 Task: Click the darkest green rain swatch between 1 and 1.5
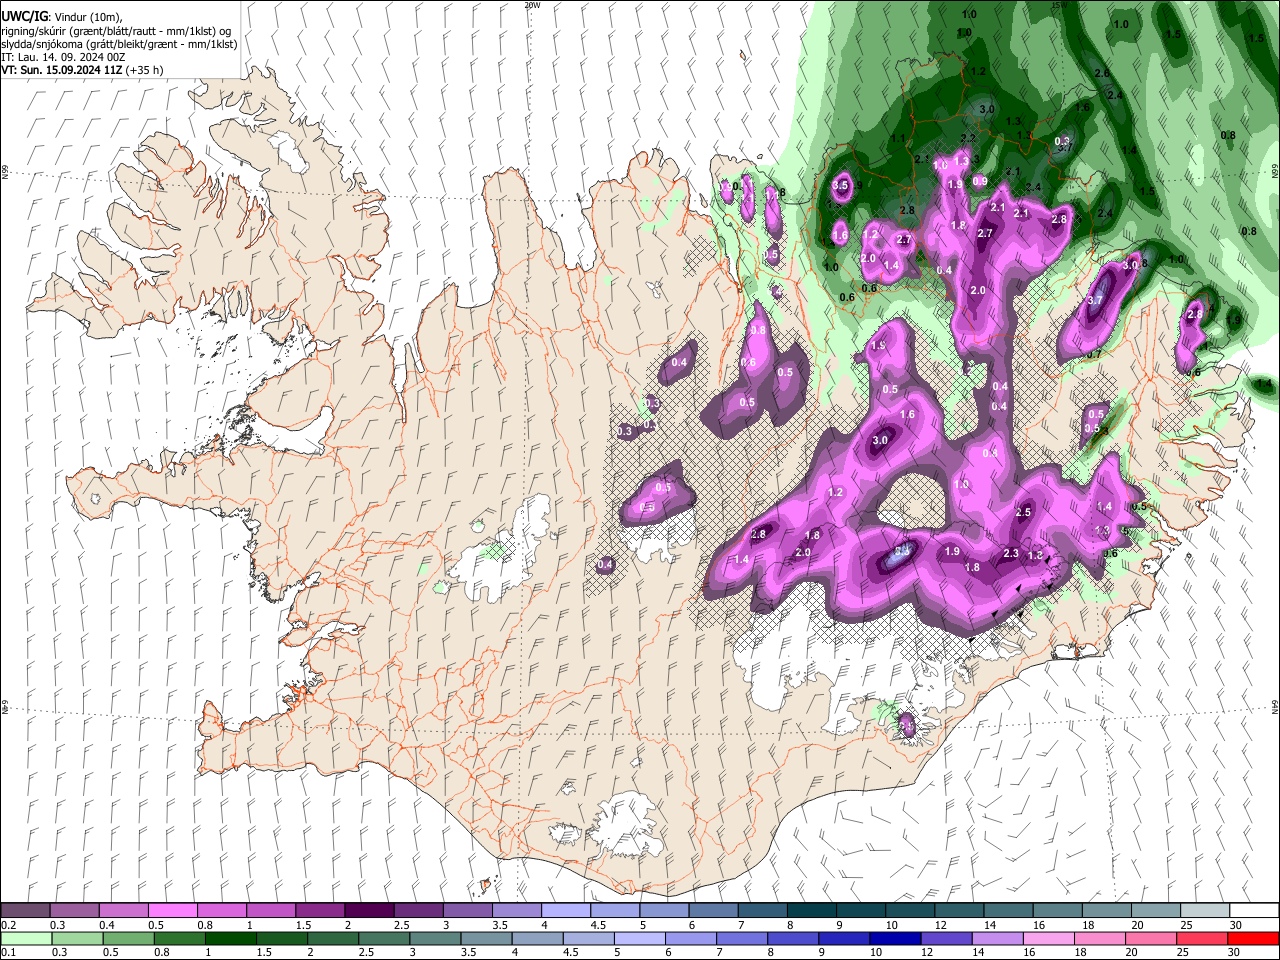pos(230,938)
